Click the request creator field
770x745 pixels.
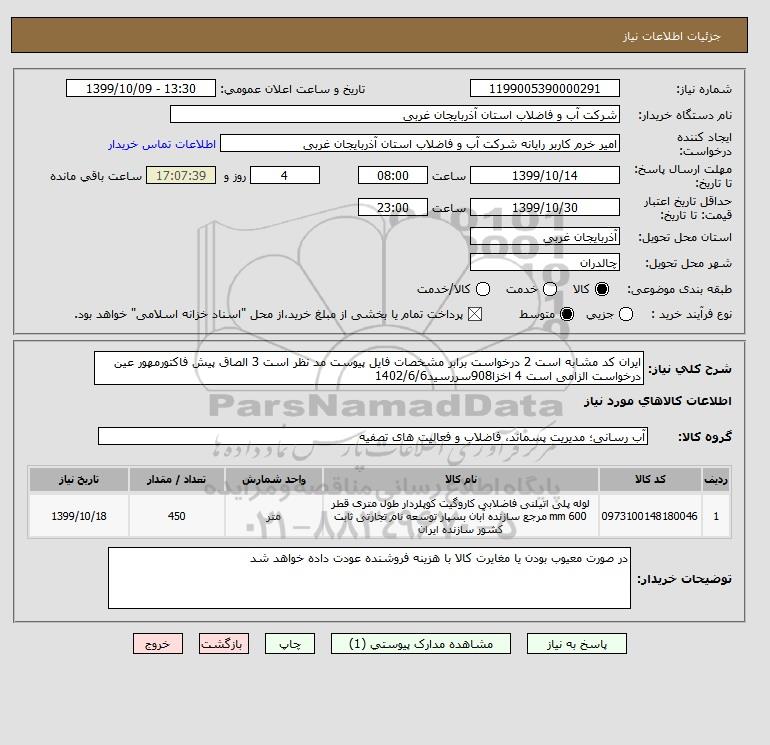pos(420,144)
